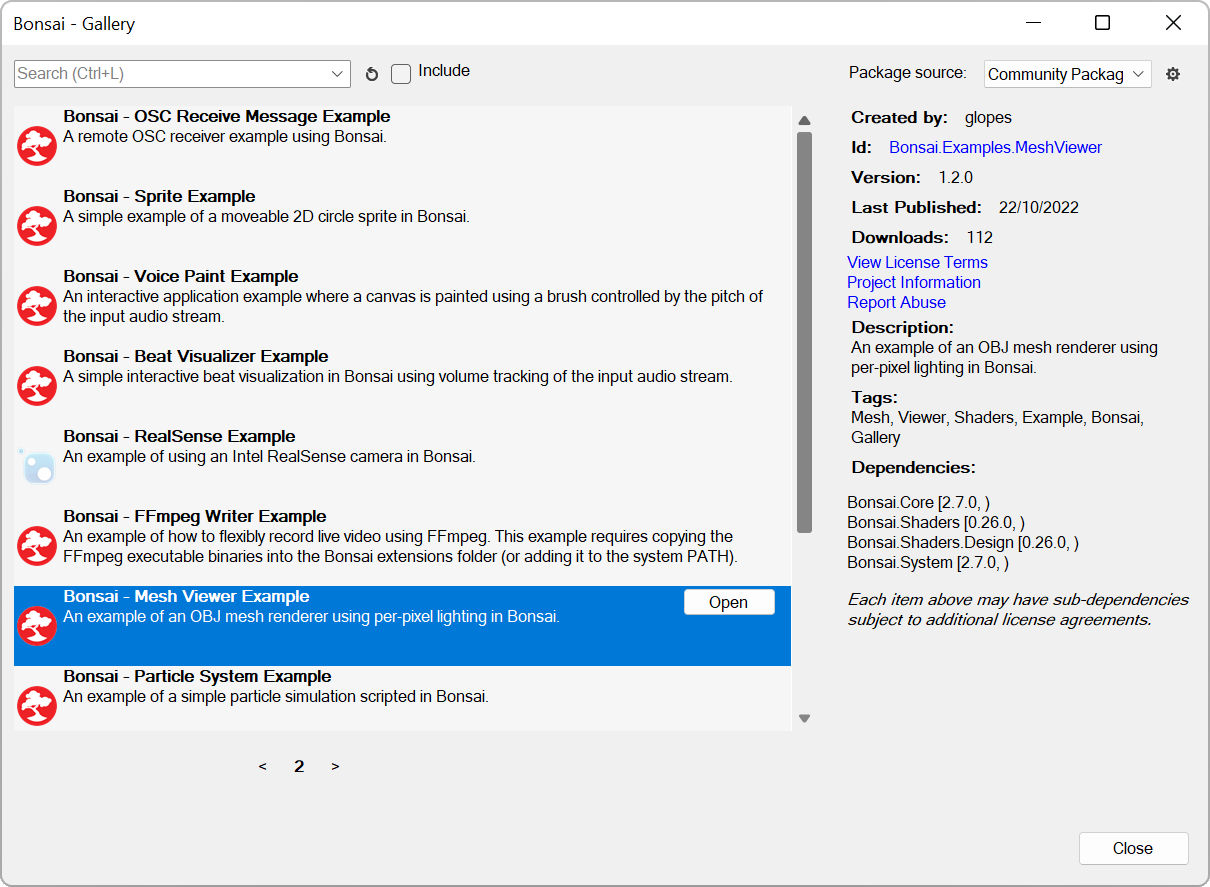Click the last published date 22/10/2022

(1038, 208)
